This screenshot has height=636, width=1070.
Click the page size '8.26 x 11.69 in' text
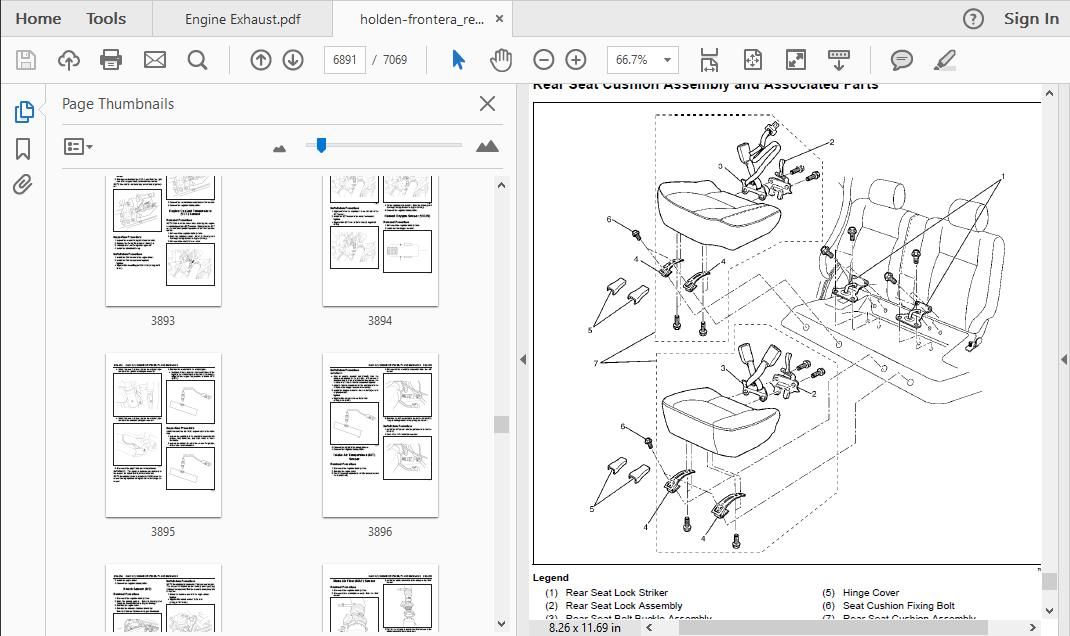[x=585, y=627]
